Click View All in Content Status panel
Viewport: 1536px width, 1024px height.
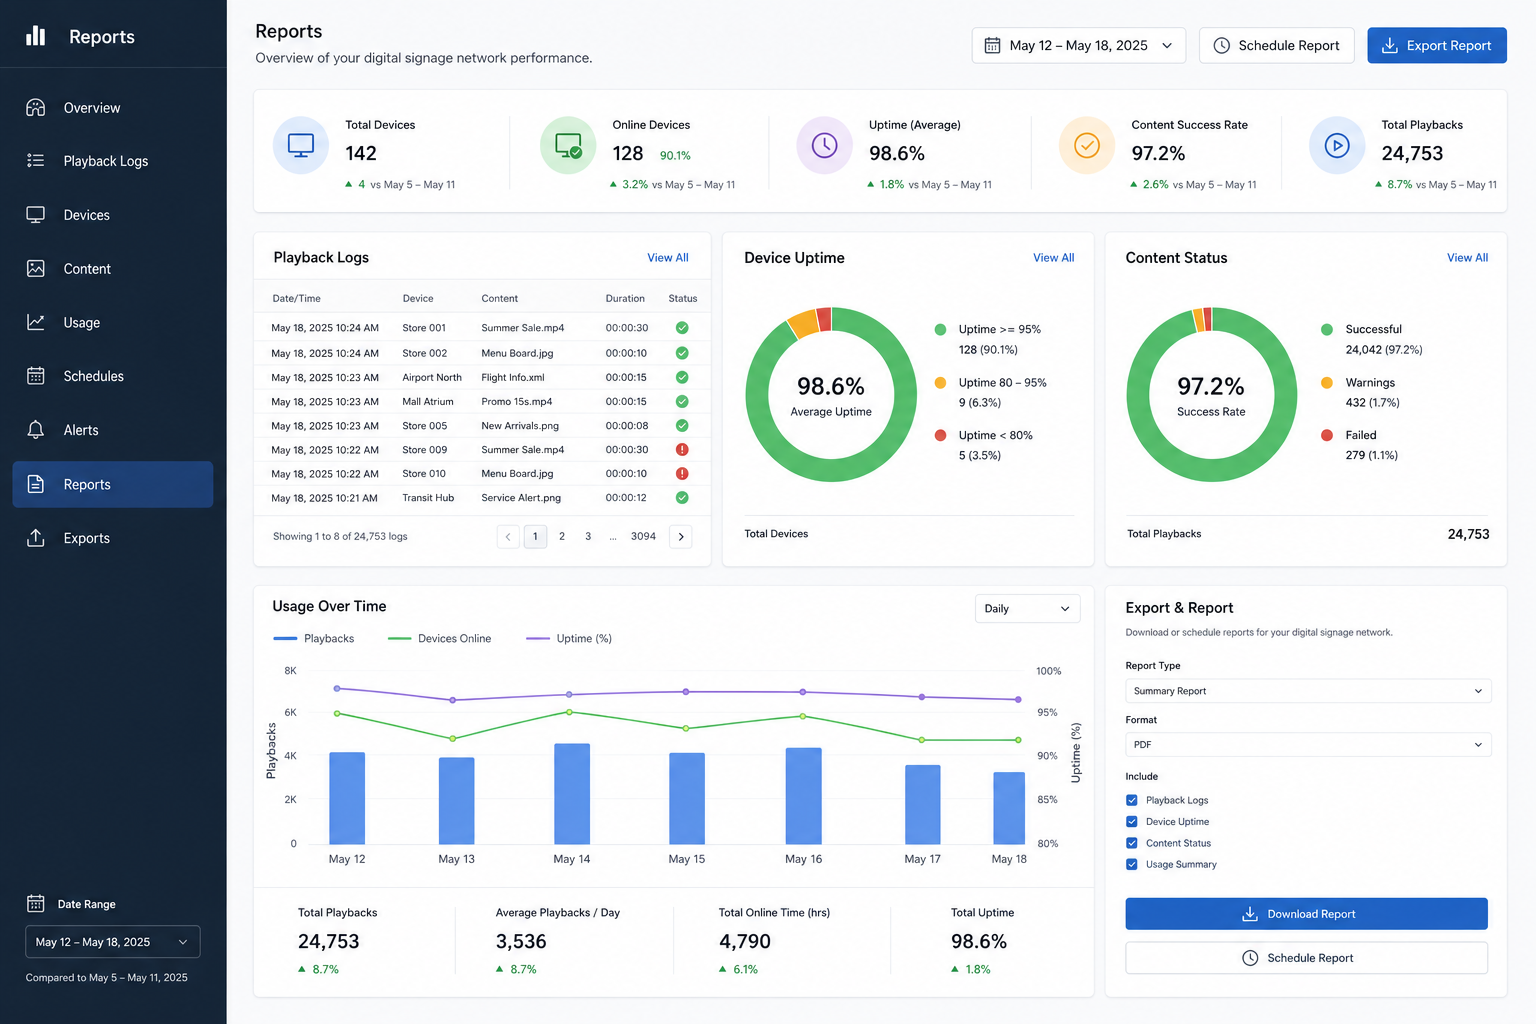pyautogui.click(x=1467, y=257)
